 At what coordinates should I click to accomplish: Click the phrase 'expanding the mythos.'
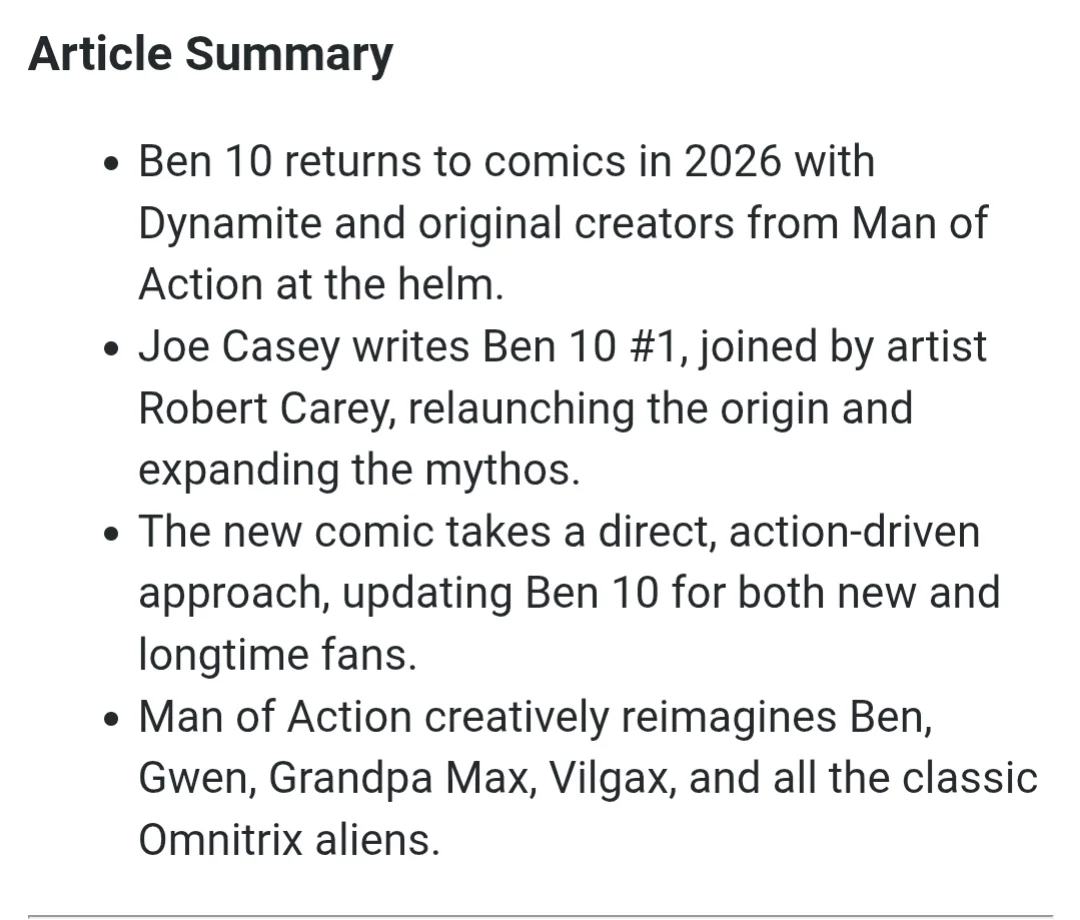pyautogui.click(x=359, y=471)
